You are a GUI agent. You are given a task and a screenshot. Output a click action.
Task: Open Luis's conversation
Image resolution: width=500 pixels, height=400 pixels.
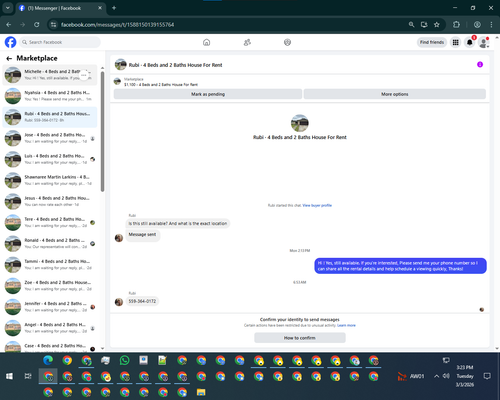[x=50, y=159]
